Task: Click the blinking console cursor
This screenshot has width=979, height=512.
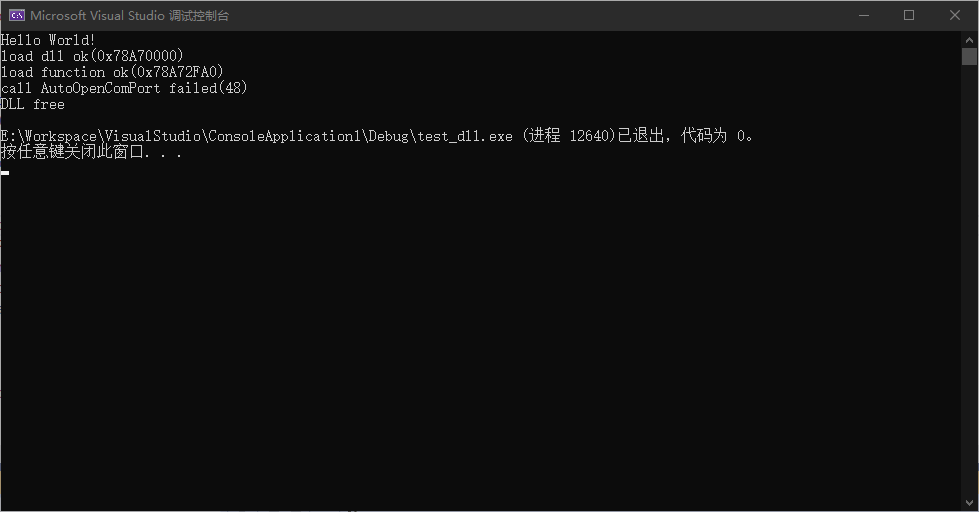Action: 5,172
